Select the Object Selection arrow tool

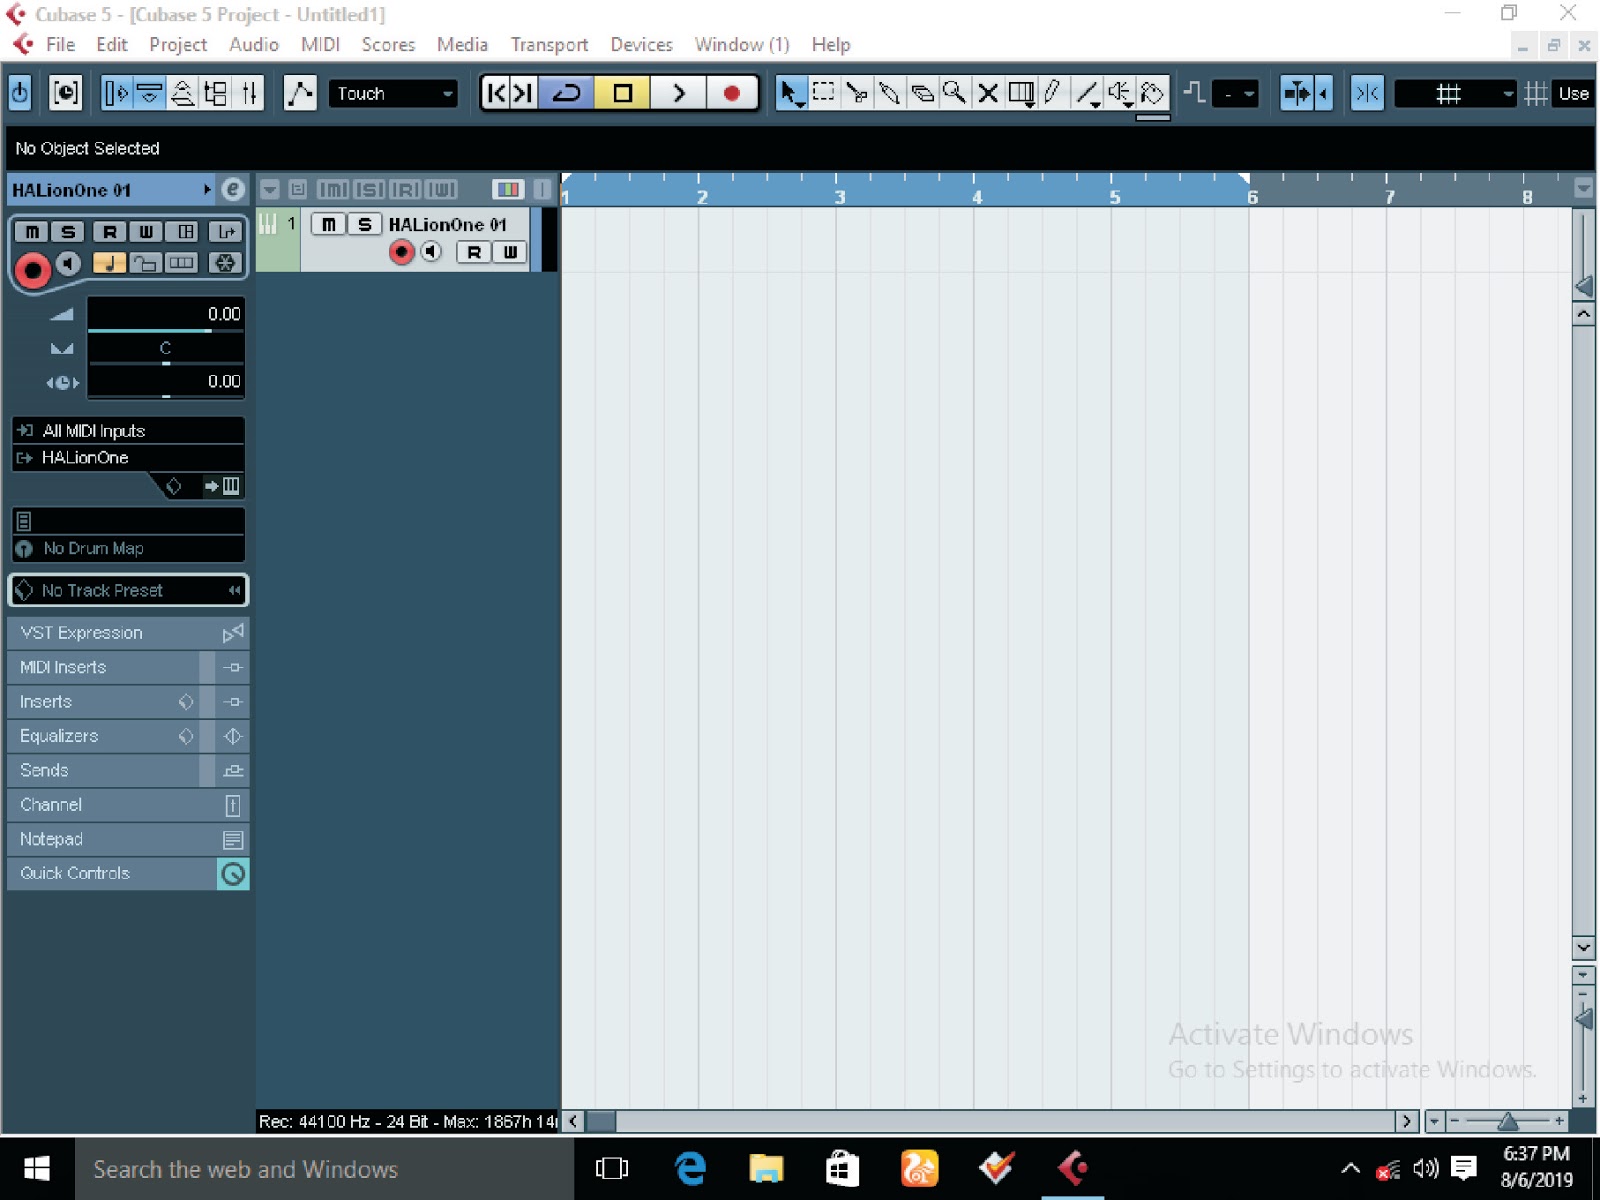[x=790, y=93]
